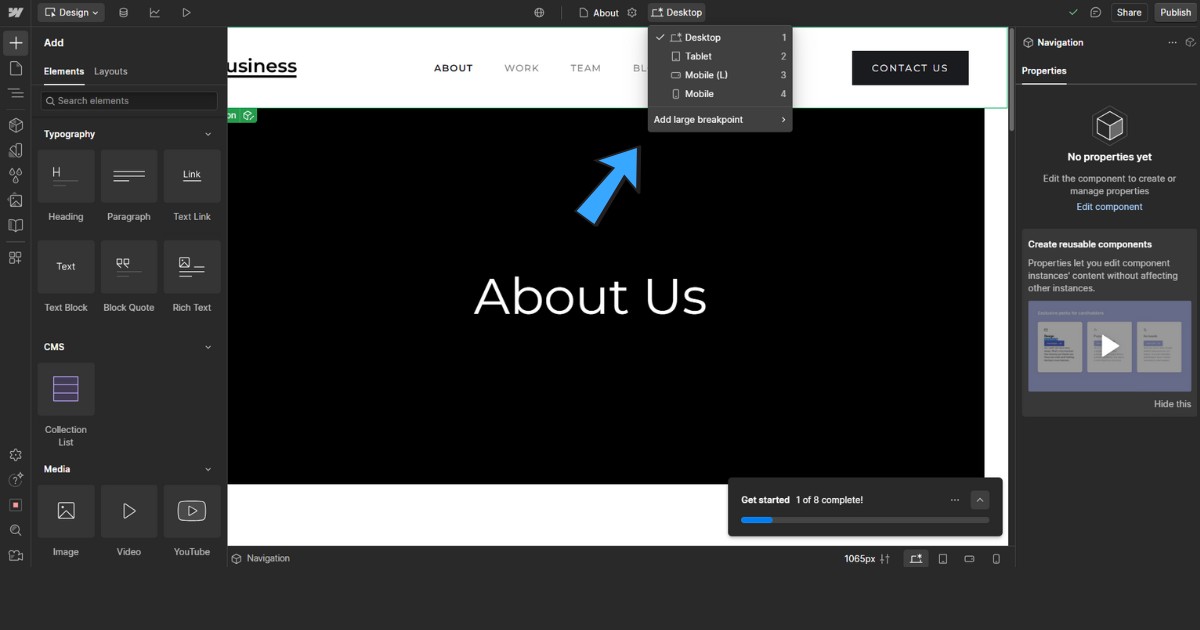The image size is (1200, 630).
Task: Click the Preview play icon in top bar
Action: pyautogui.click(x=186, y=13)
